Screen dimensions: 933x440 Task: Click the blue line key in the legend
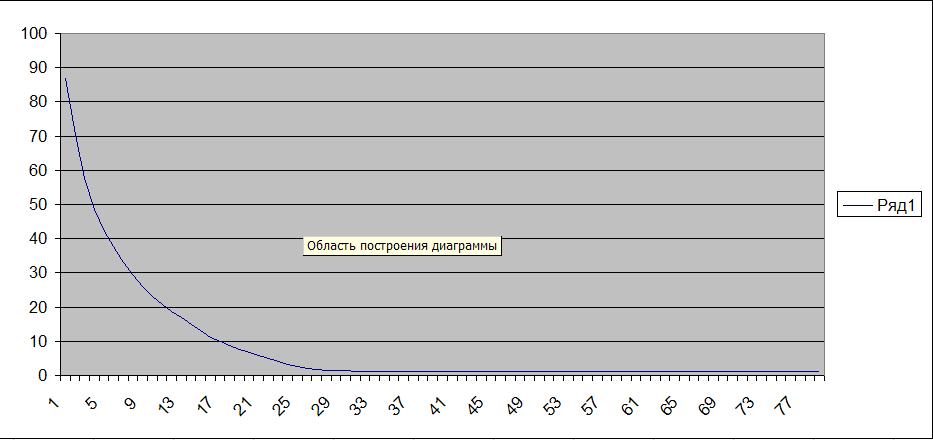[859, 206]
